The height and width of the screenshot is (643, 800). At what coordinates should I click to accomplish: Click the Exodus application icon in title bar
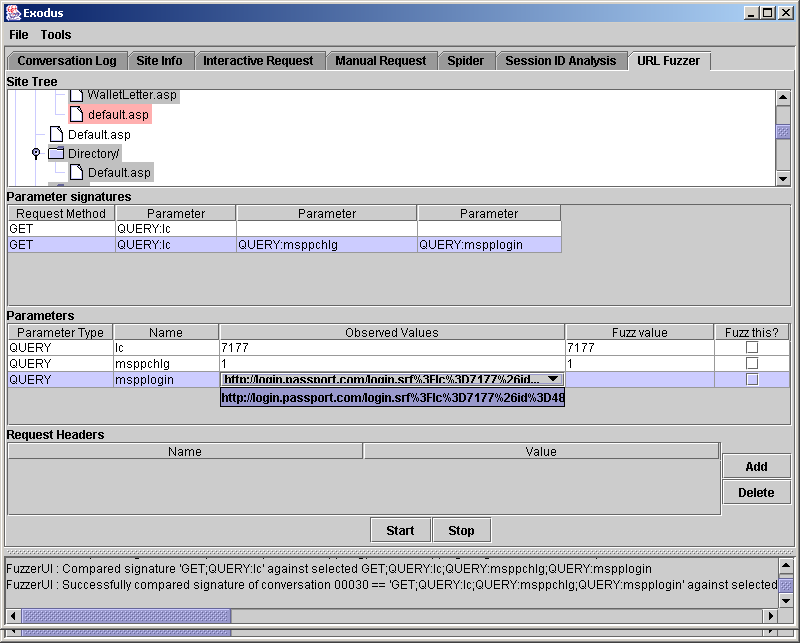click(12, 12)
